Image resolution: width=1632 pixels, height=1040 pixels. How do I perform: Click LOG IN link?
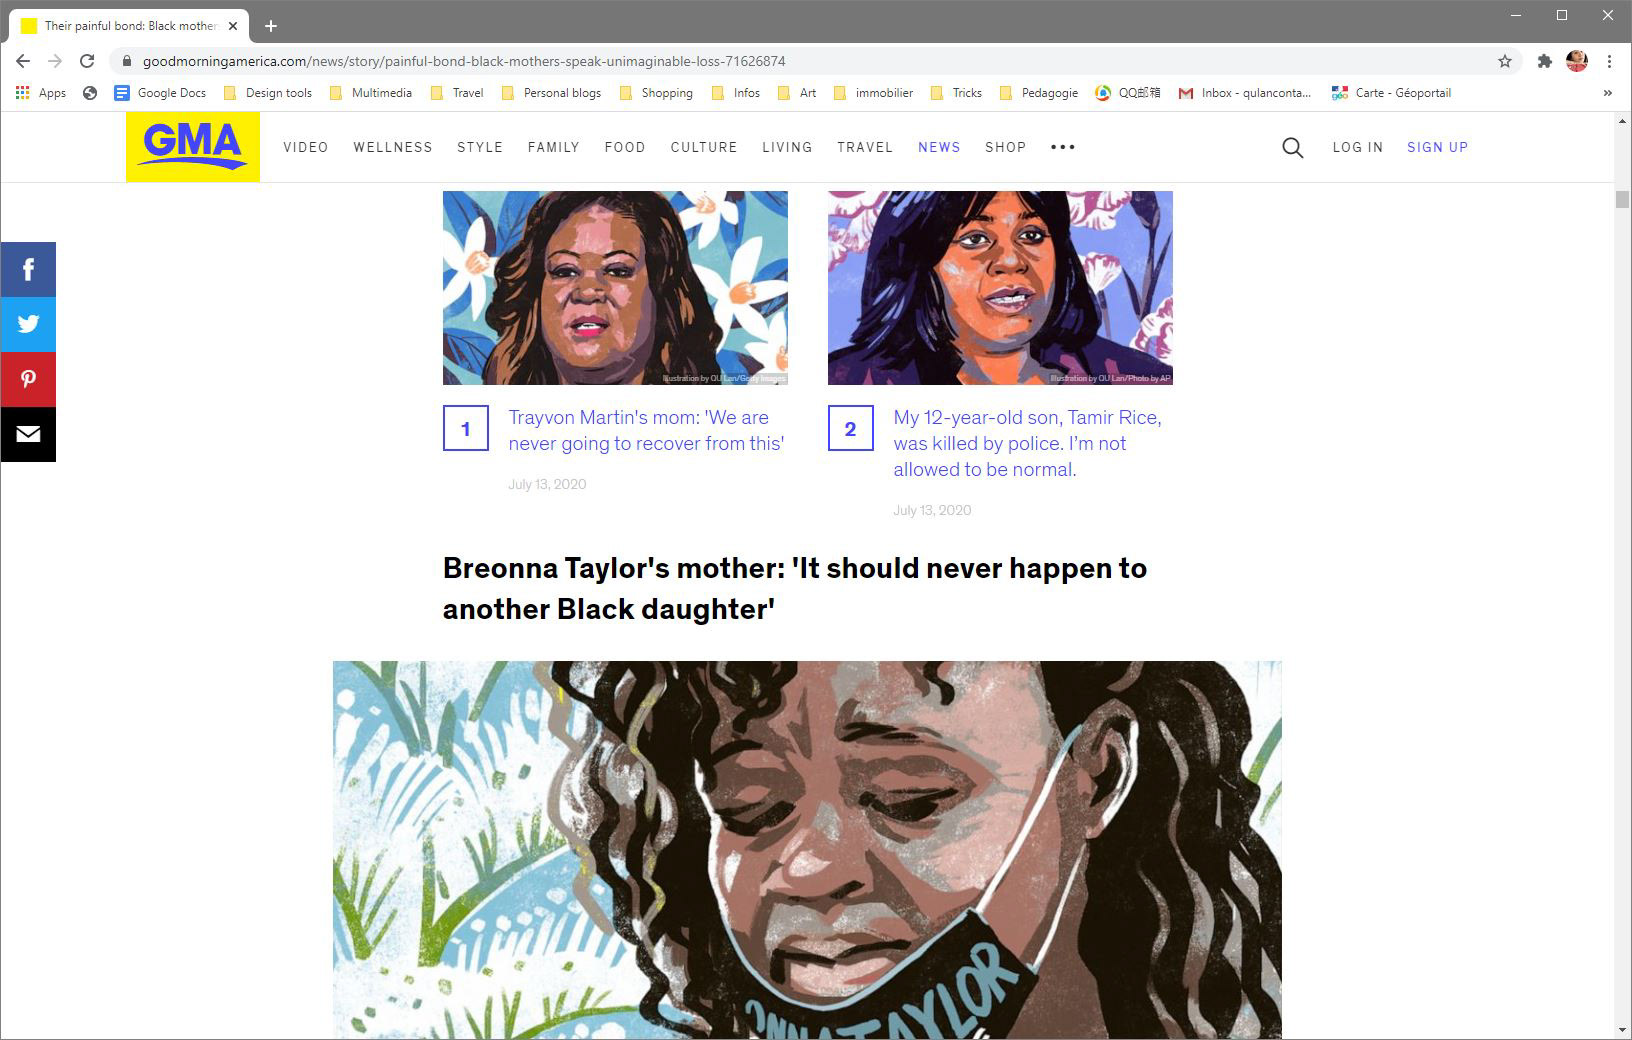pos(1357,147)
